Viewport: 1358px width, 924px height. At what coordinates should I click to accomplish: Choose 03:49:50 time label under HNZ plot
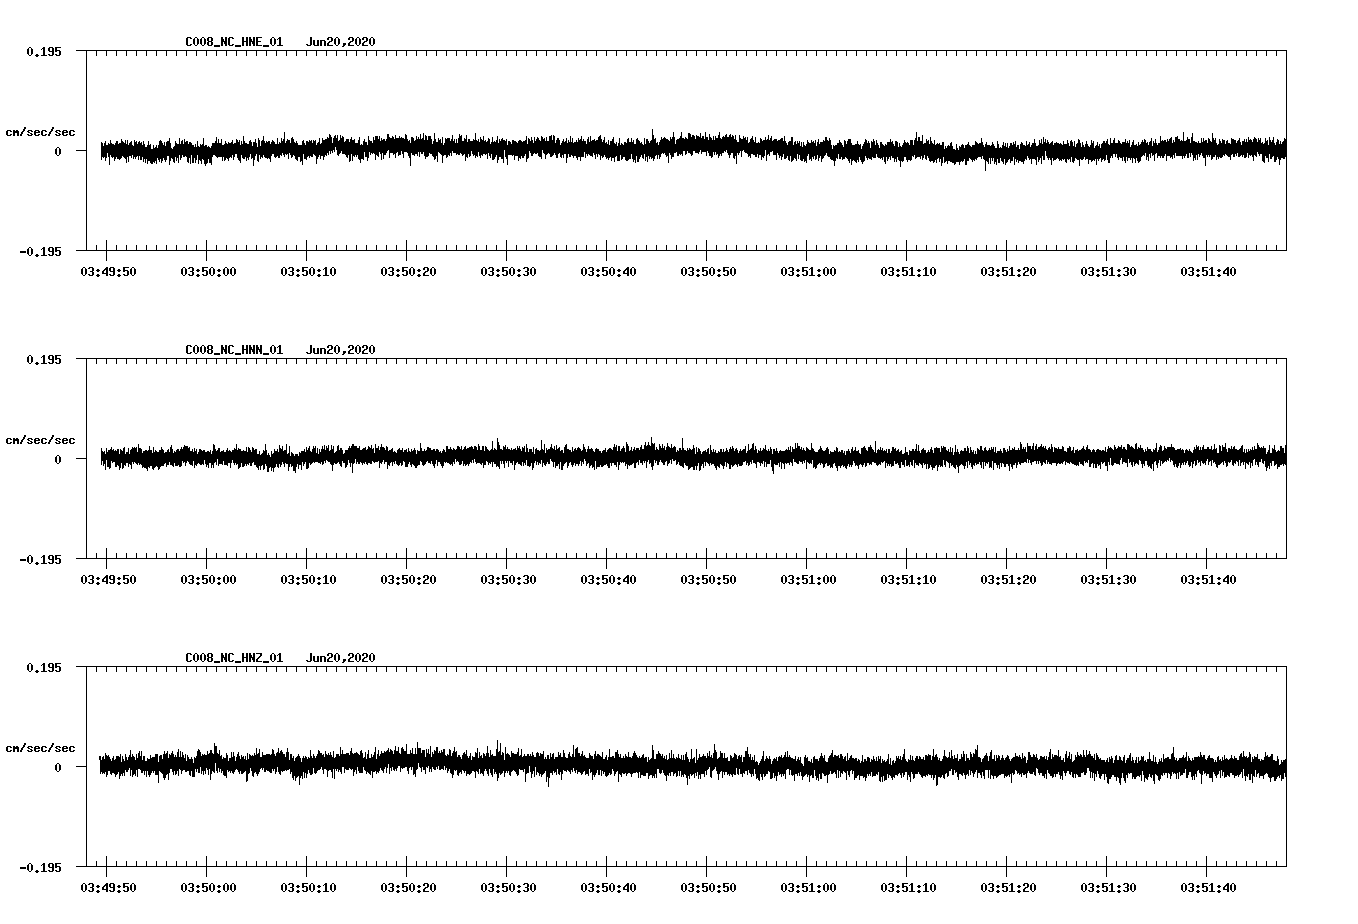tap(108, 888)
